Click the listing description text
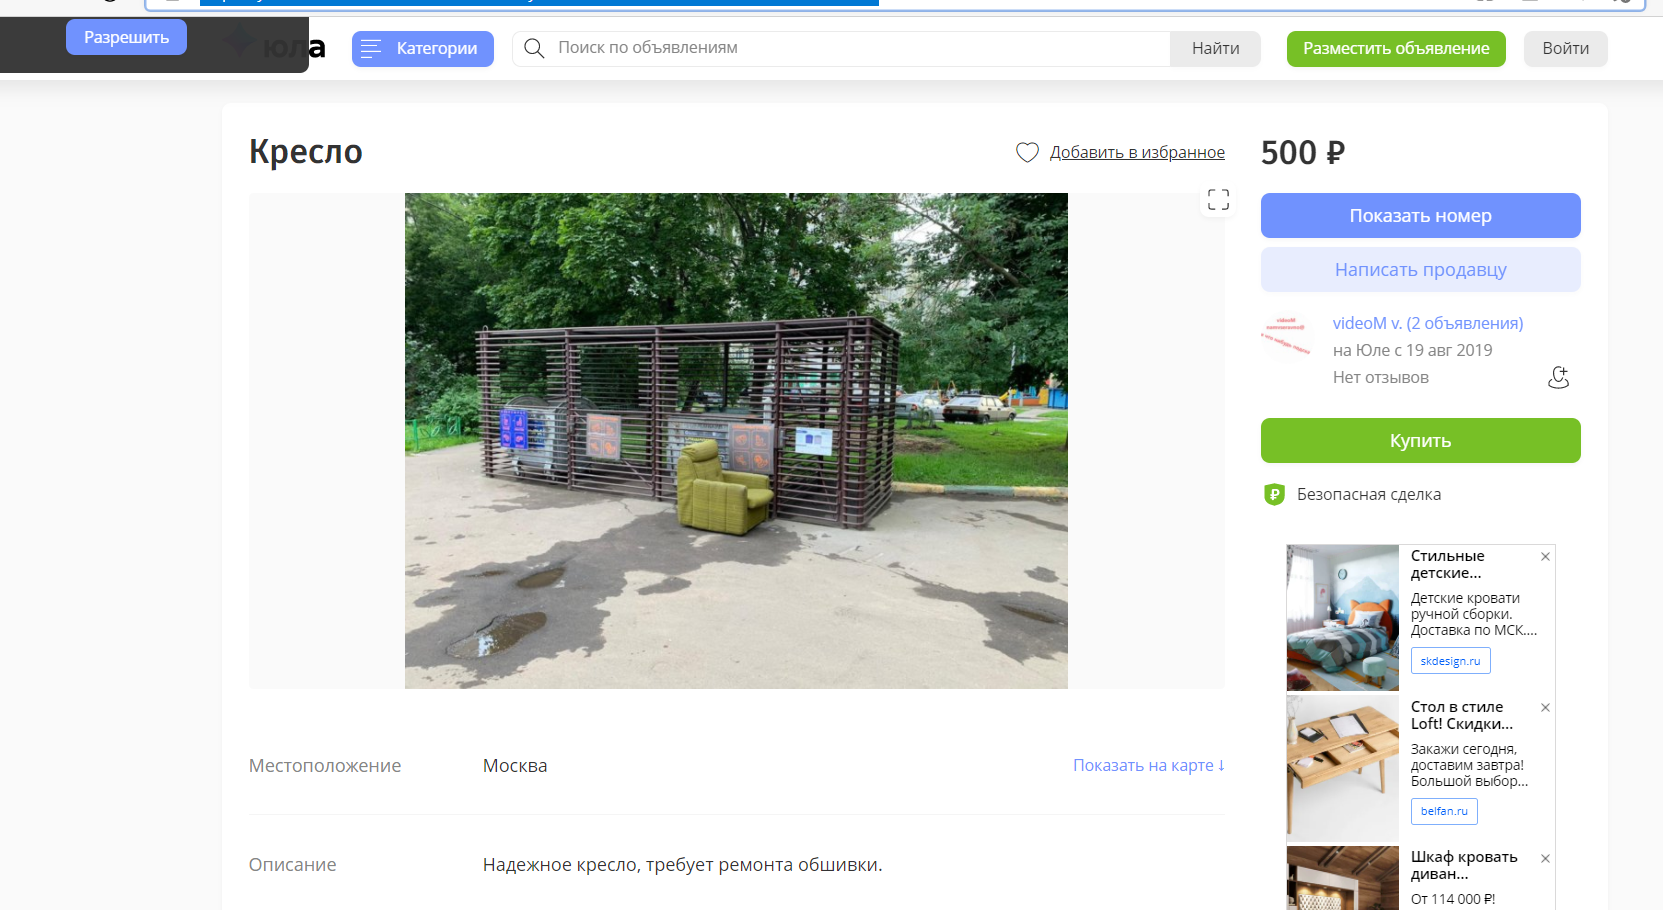The height and width of the screenshot is (910, 1663). (683, 865)
